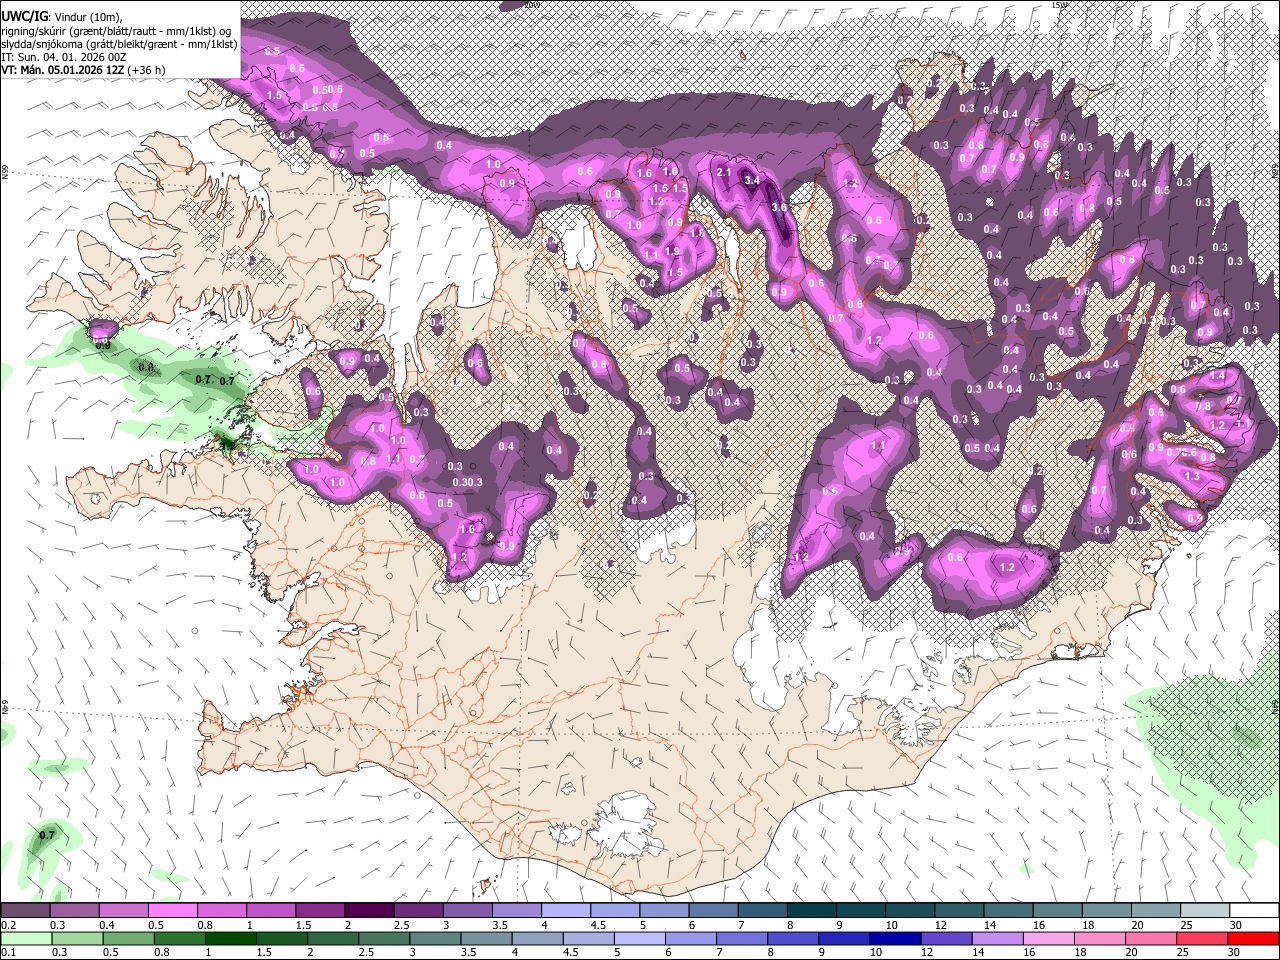This screenshot has height=960, width=1280.
Task: Click the bright pink snow swatch labeled 0.5
Action: (x=172, y=911)
